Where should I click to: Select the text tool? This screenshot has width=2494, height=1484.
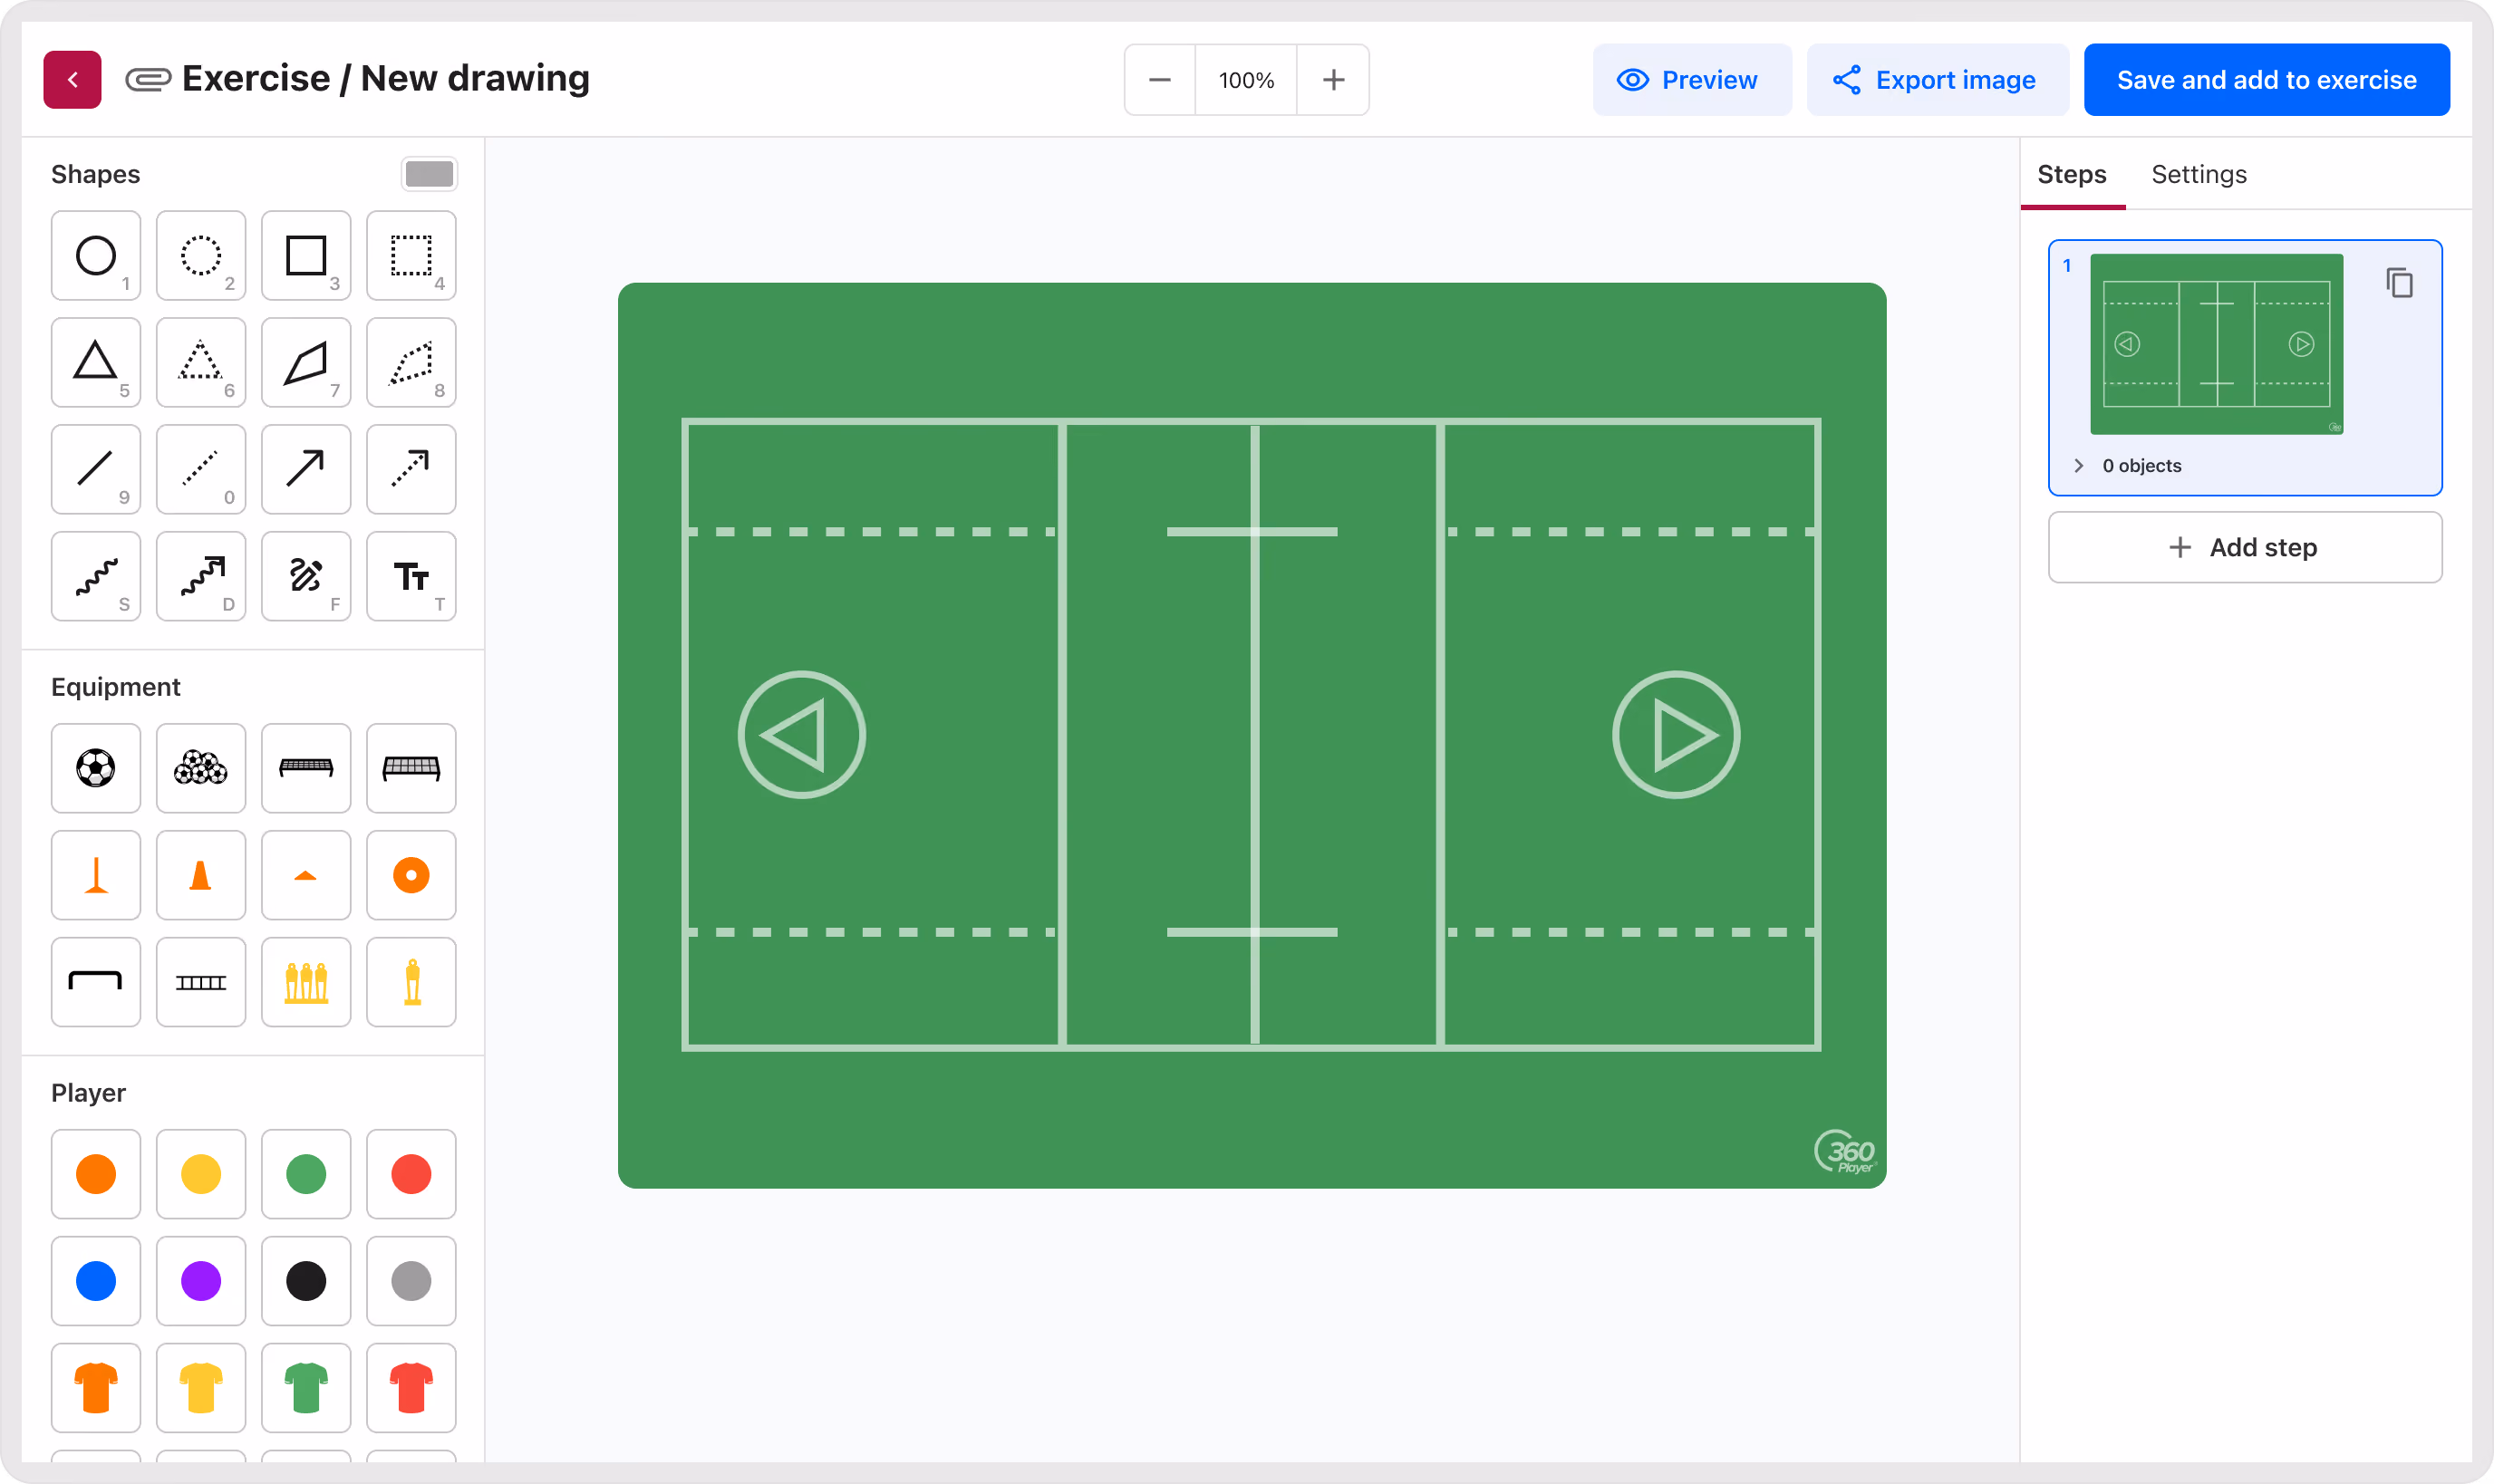coord(411,576)
